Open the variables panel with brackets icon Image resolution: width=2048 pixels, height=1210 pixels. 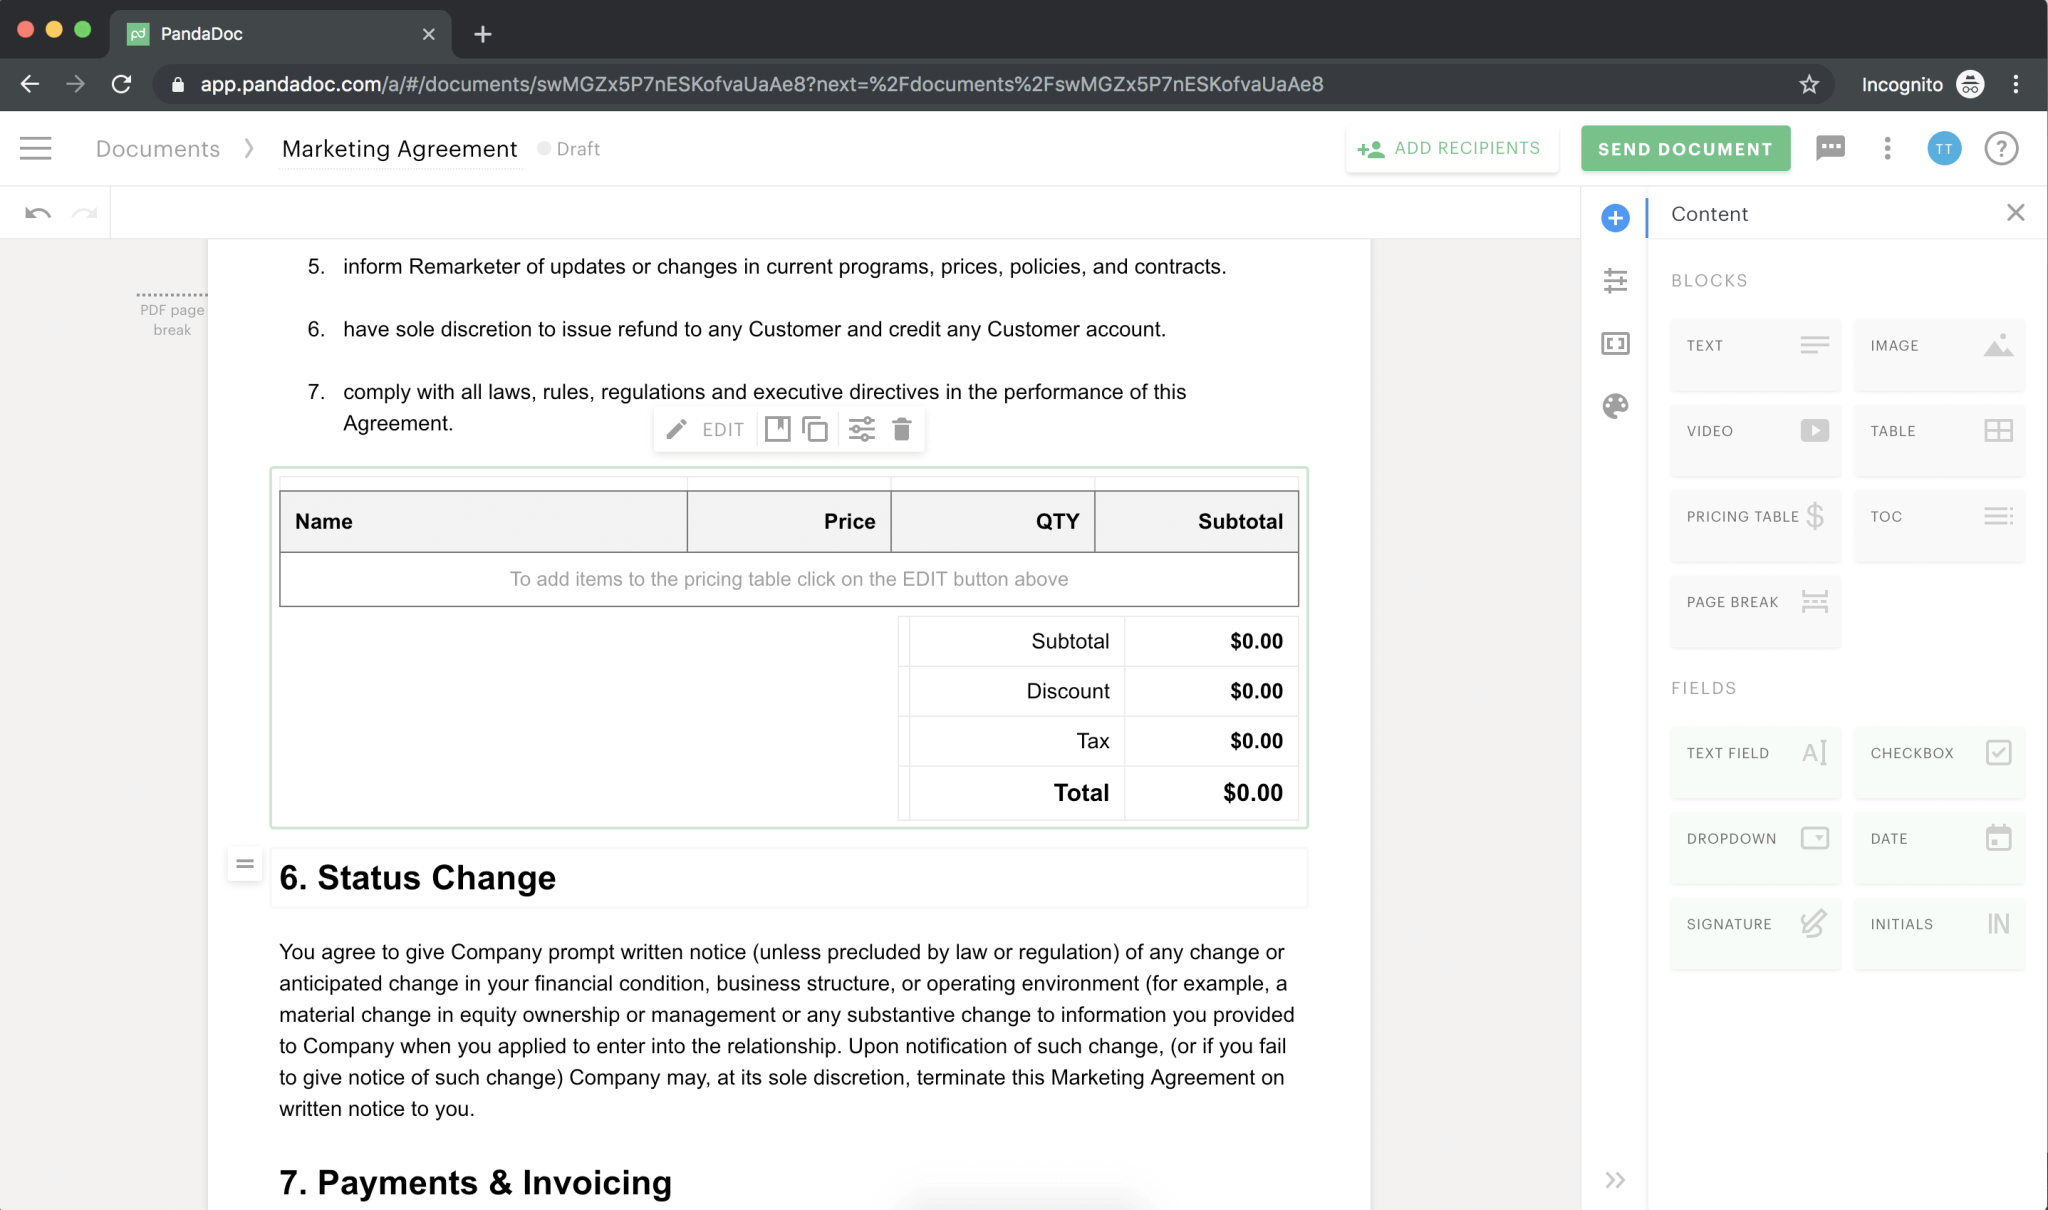point(1614,343)
